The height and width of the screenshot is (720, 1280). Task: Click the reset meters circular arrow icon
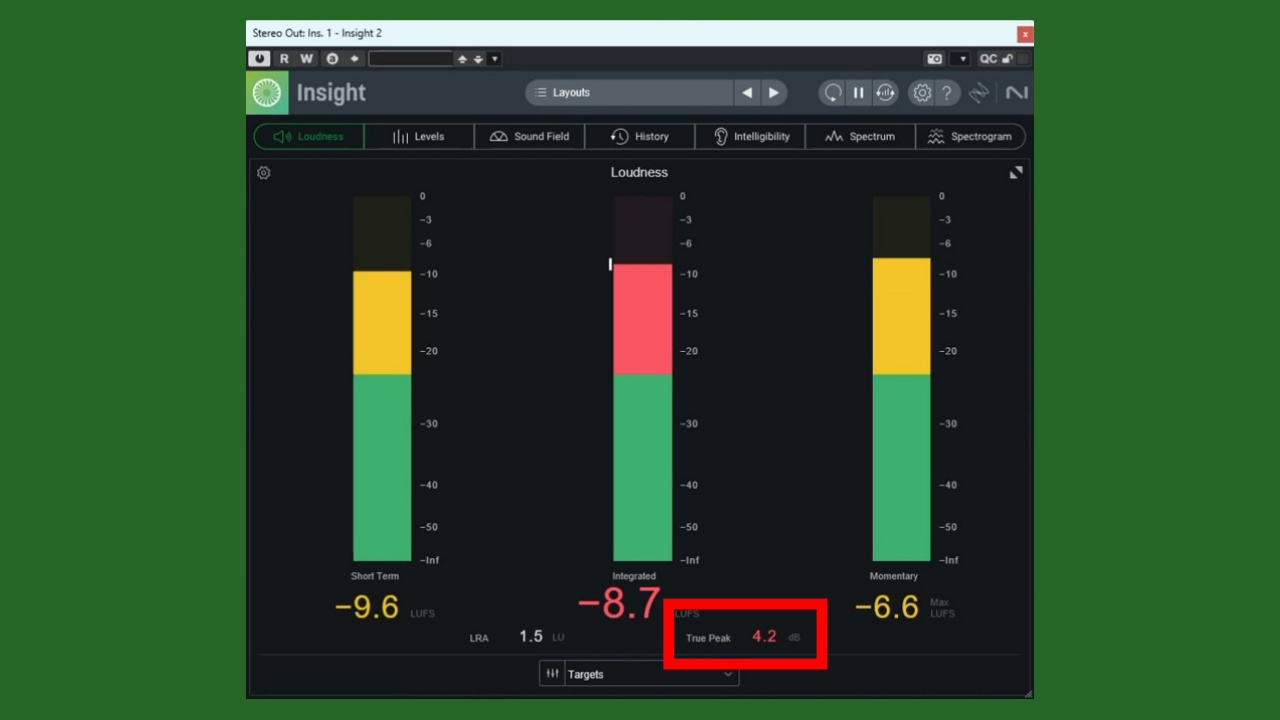(832, 93)
